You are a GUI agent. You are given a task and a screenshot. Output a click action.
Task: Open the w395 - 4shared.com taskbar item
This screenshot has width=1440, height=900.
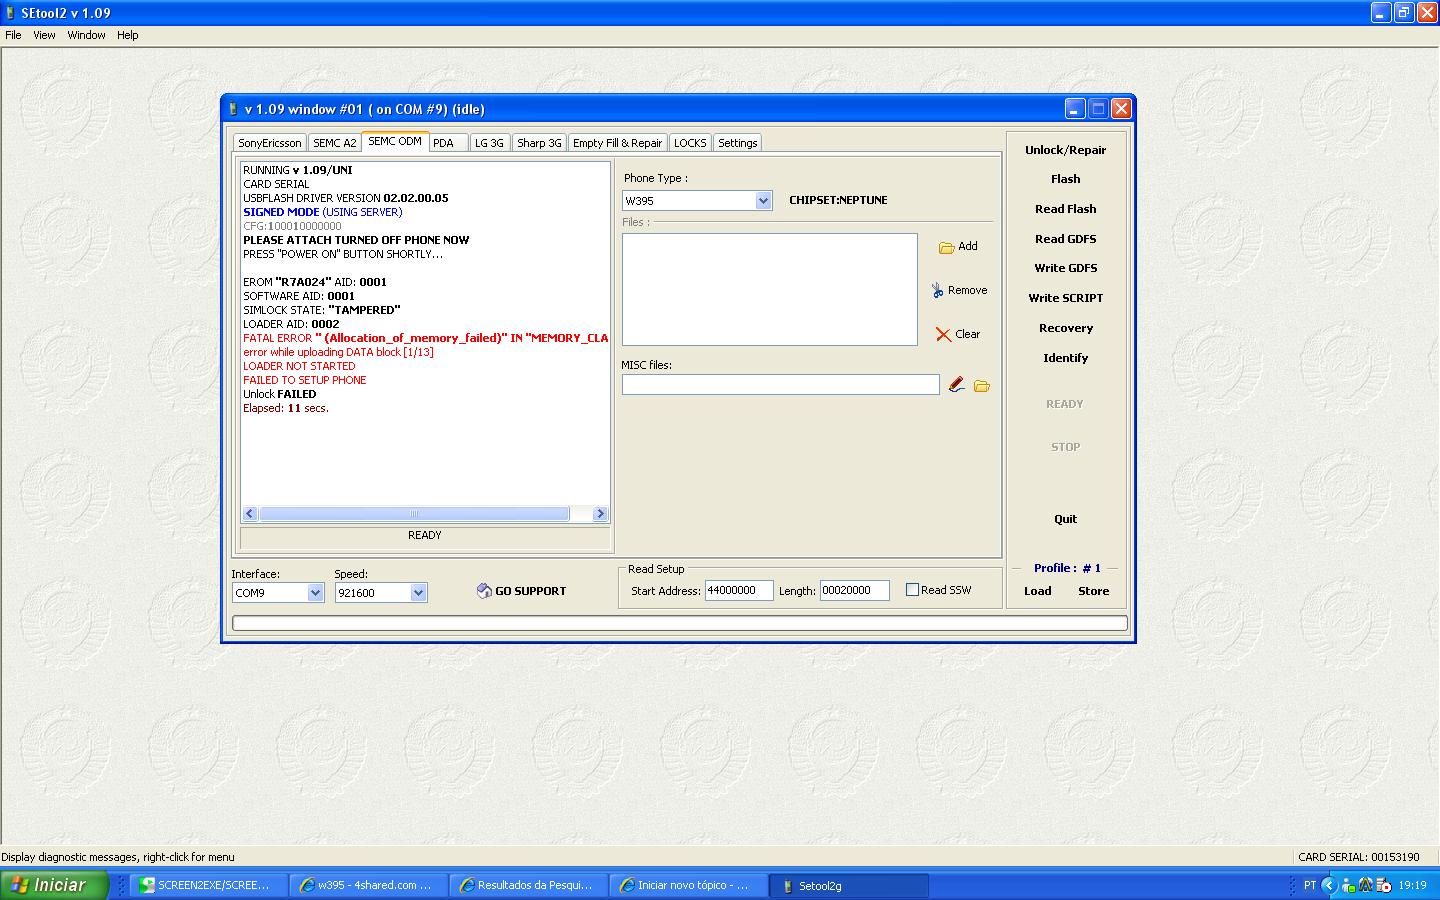pos(367,885)
